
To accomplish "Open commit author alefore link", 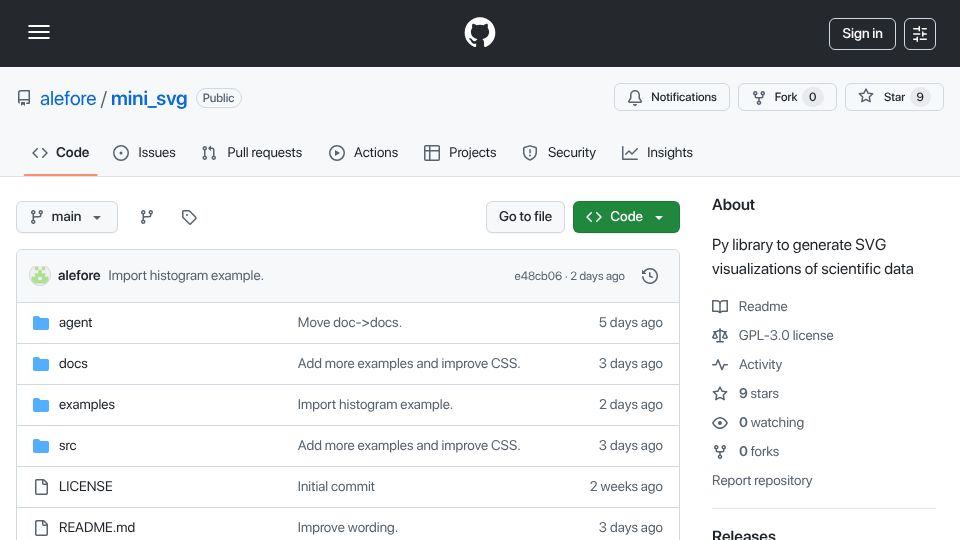I will point(79,276).
